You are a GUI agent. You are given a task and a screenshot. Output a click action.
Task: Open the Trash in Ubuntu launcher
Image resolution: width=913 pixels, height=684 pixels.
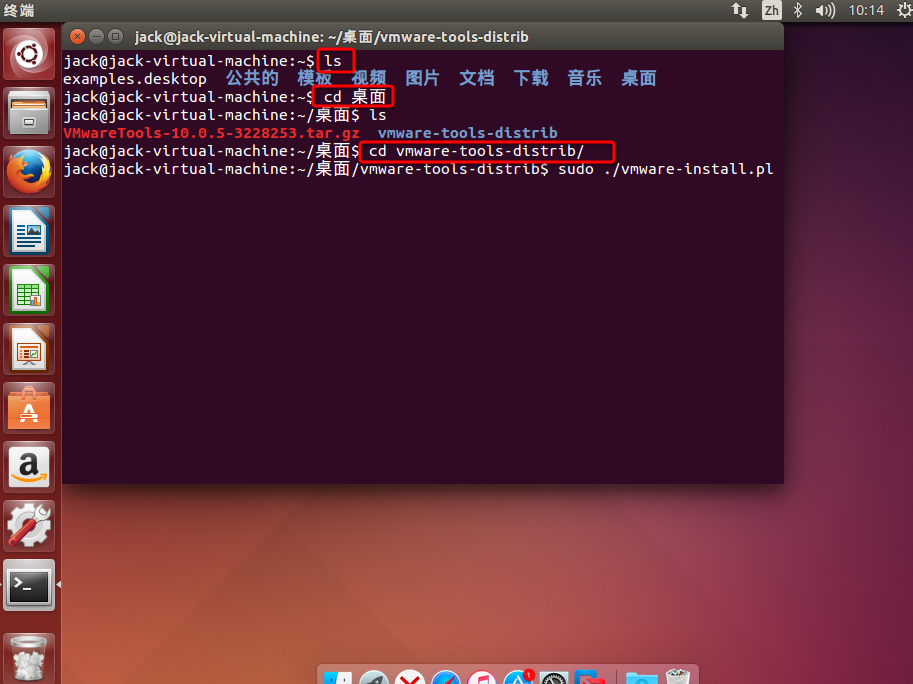29,658
